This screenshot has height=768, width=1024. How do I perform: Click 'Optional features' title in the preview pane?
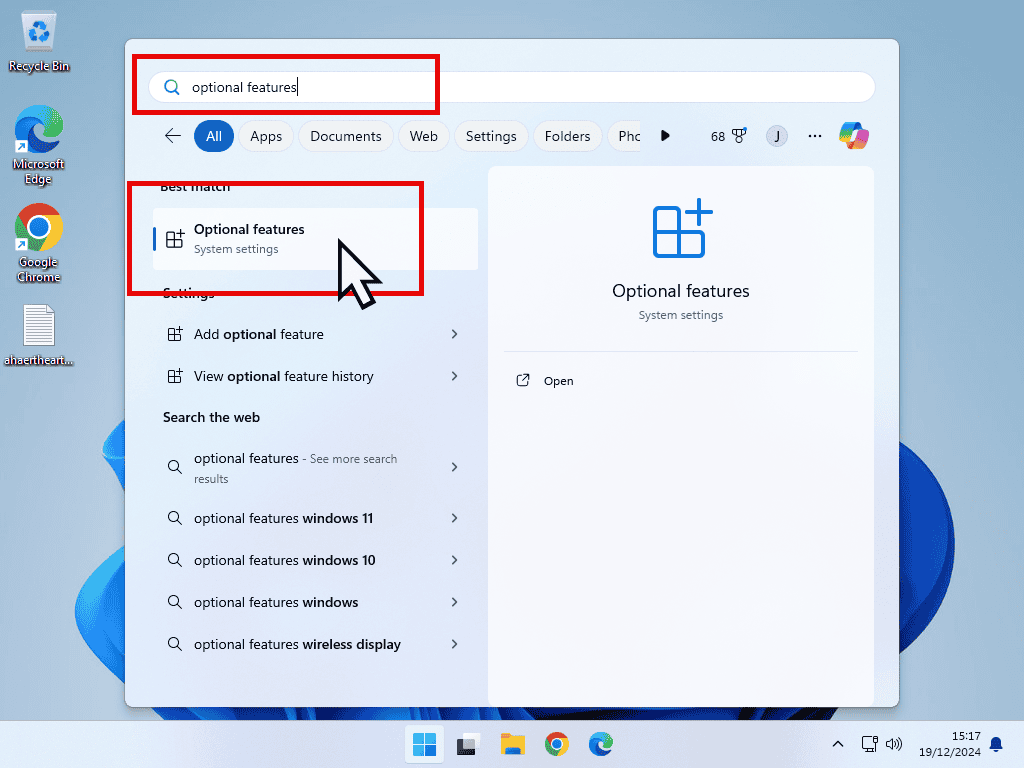point(680,291)
